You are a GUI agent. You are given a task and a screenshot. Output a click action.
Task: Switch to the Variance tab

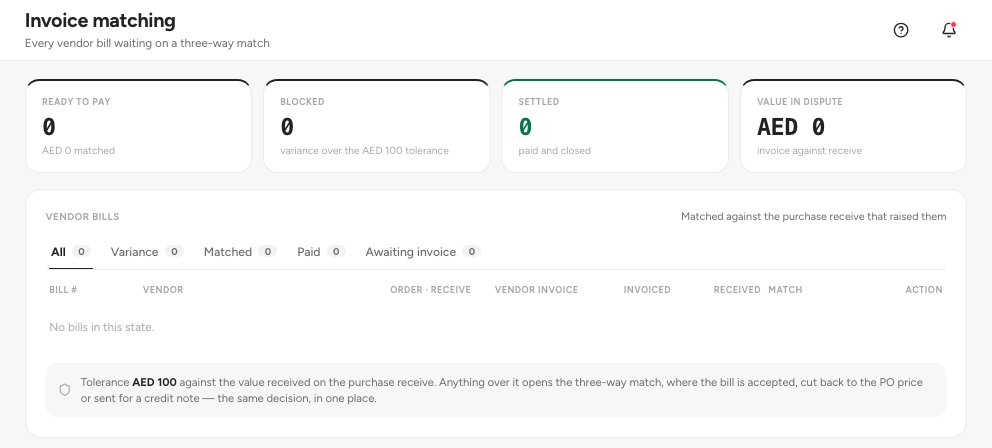[147, 252]
